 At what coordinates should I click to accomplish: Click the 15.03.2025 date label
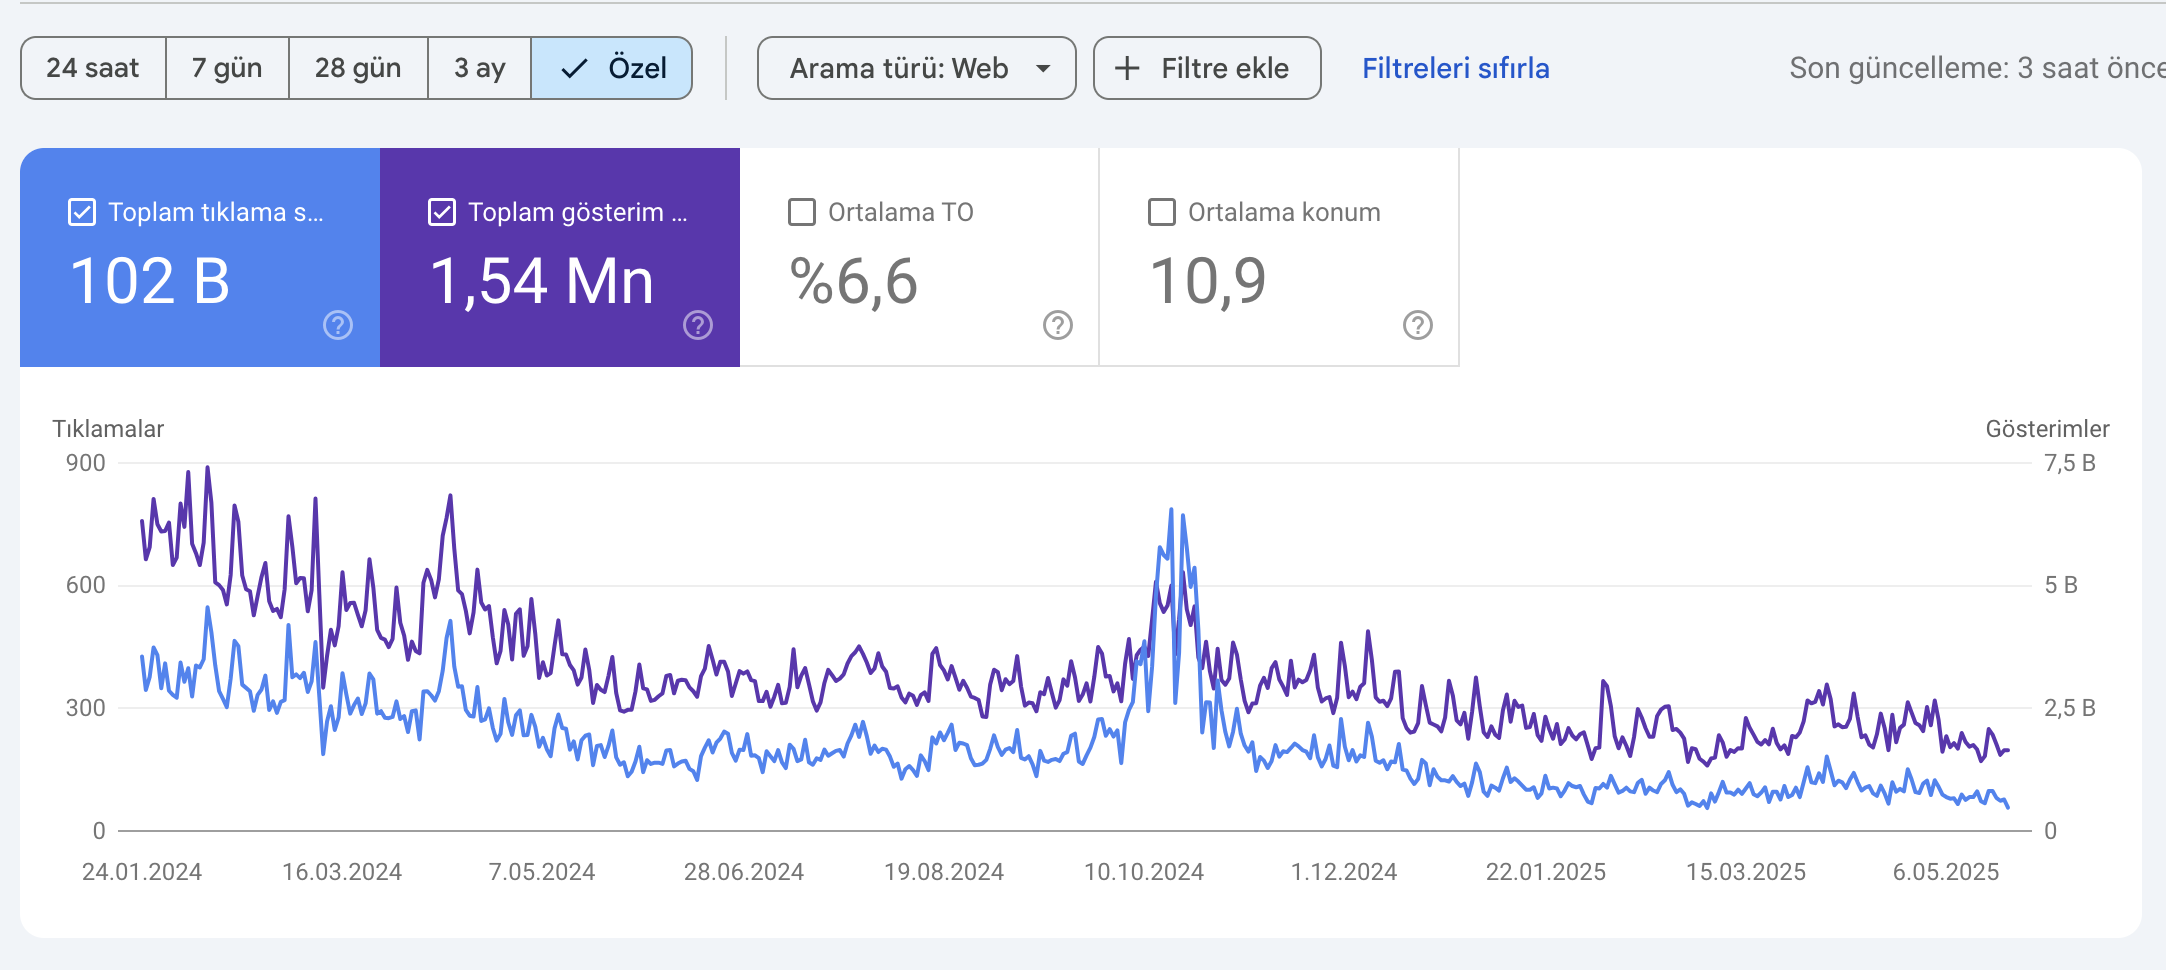click(1746, 872)
